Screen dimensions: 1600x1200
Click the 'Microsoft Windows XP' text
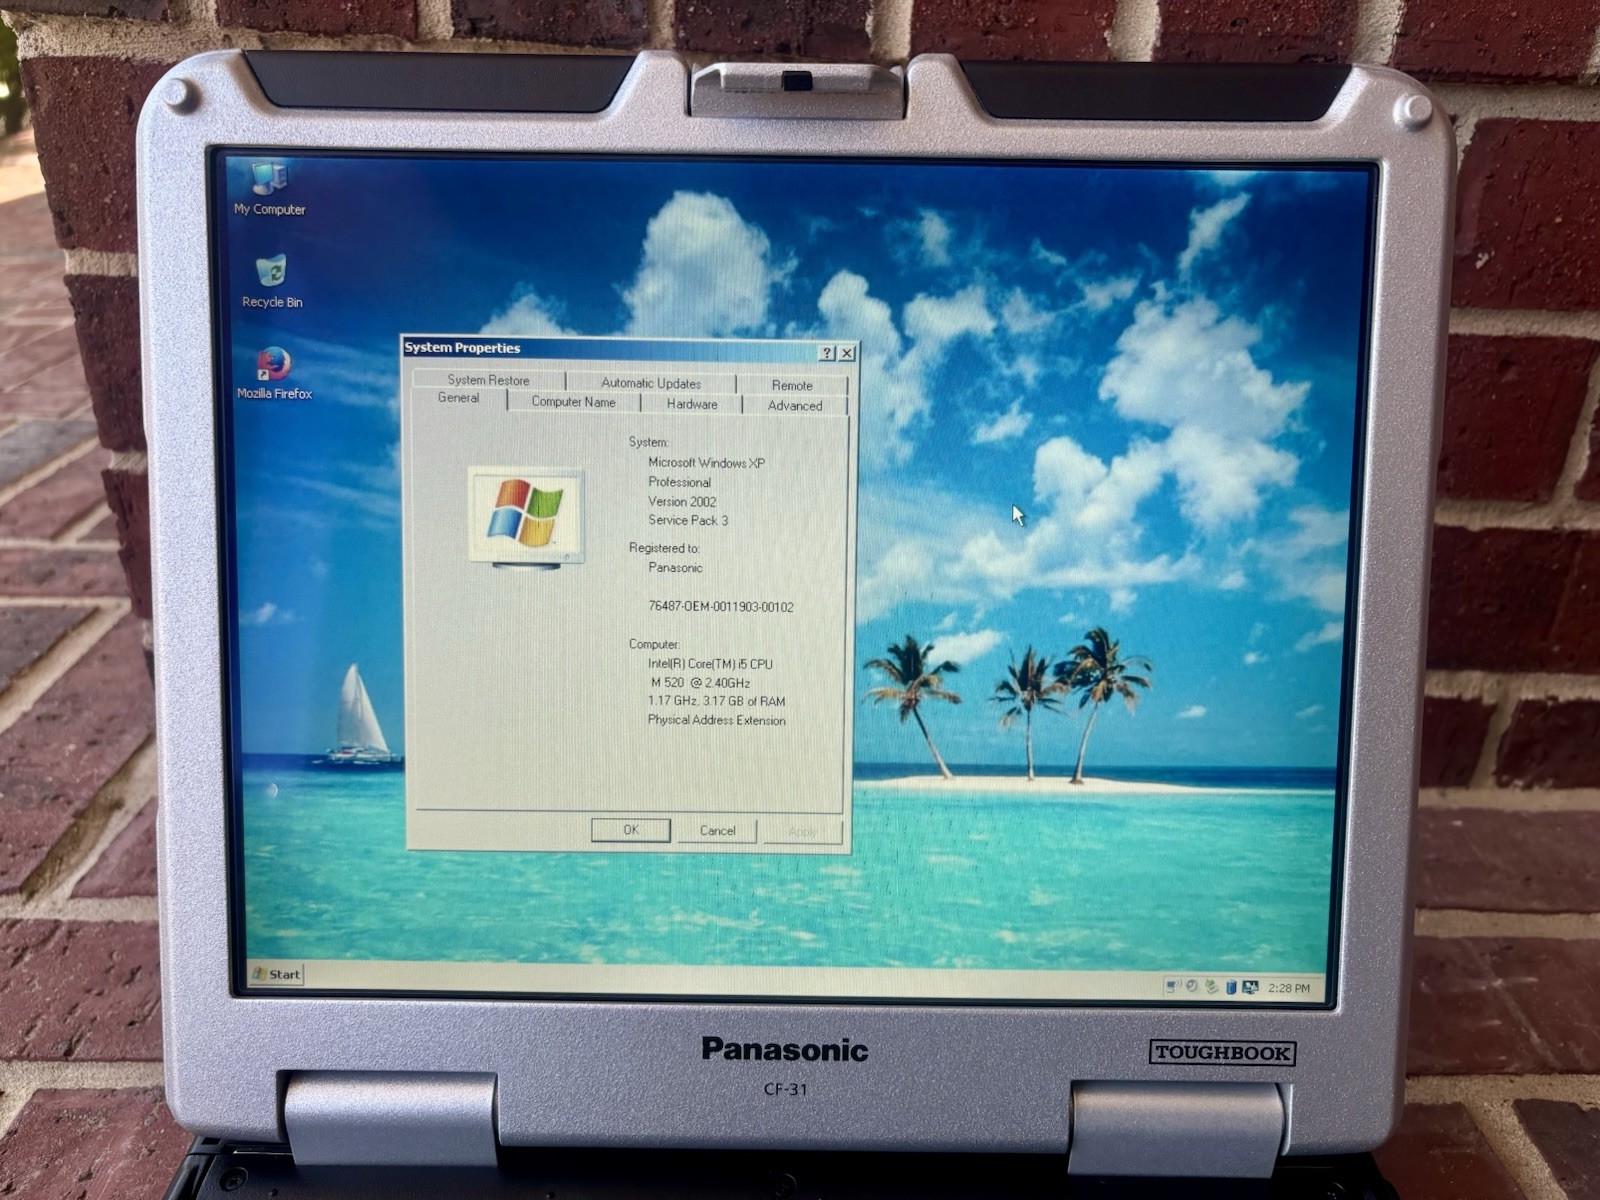pyautogui.click(x=706, y=463)
